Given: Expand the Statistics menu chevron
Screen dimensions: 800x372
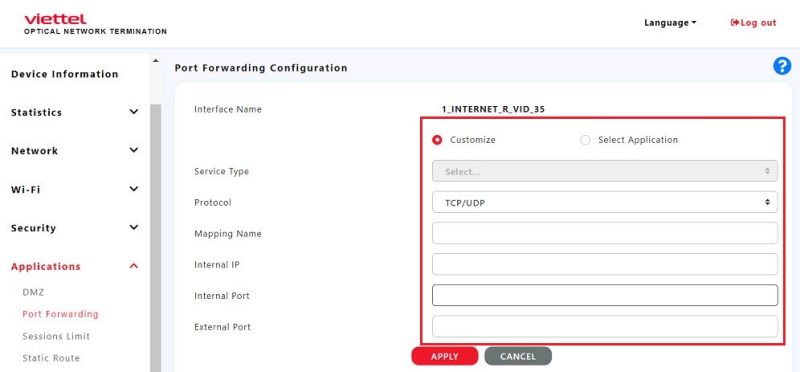Looking at the screenshot, I should pyautogui.click(x=134, y=112).
